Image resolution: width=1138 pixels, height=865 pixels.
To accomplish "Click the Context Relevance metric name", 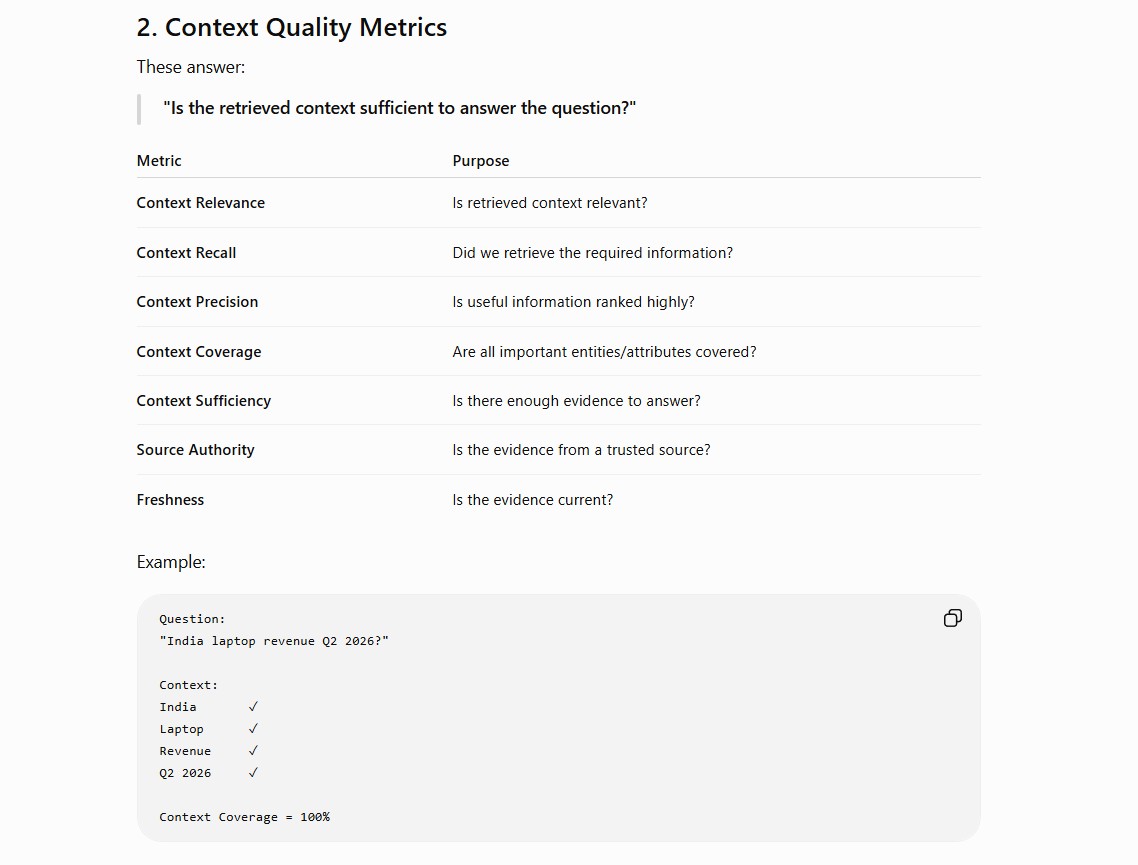I will click(x=200, y=203).
